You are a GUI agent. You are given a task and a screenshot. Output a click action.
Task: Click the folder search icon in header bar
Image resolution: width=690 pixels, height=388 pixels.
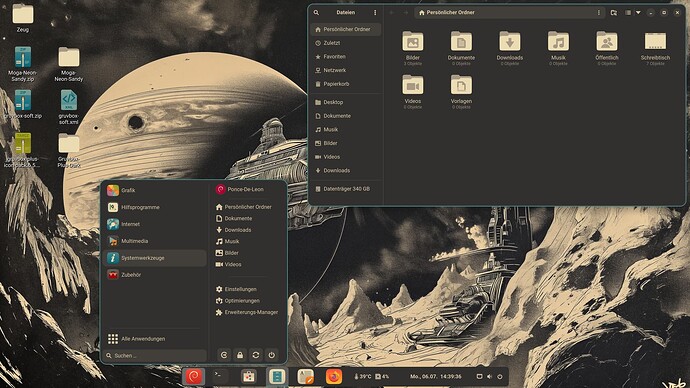coord(614,13)
